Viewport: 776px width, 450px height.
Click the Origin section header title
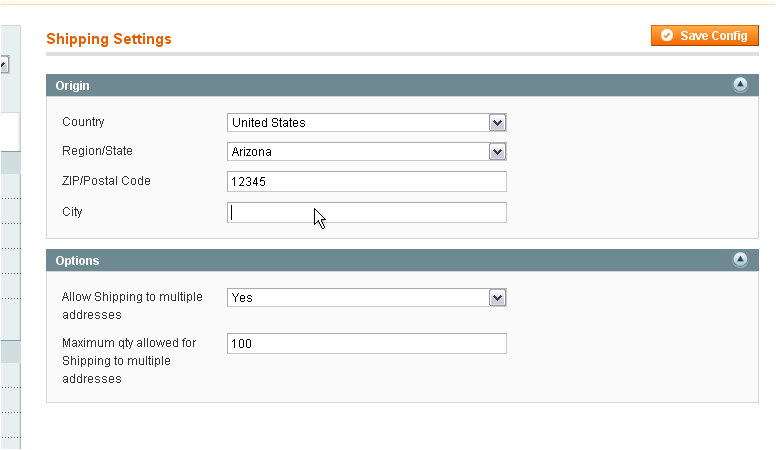pos(72,86)
